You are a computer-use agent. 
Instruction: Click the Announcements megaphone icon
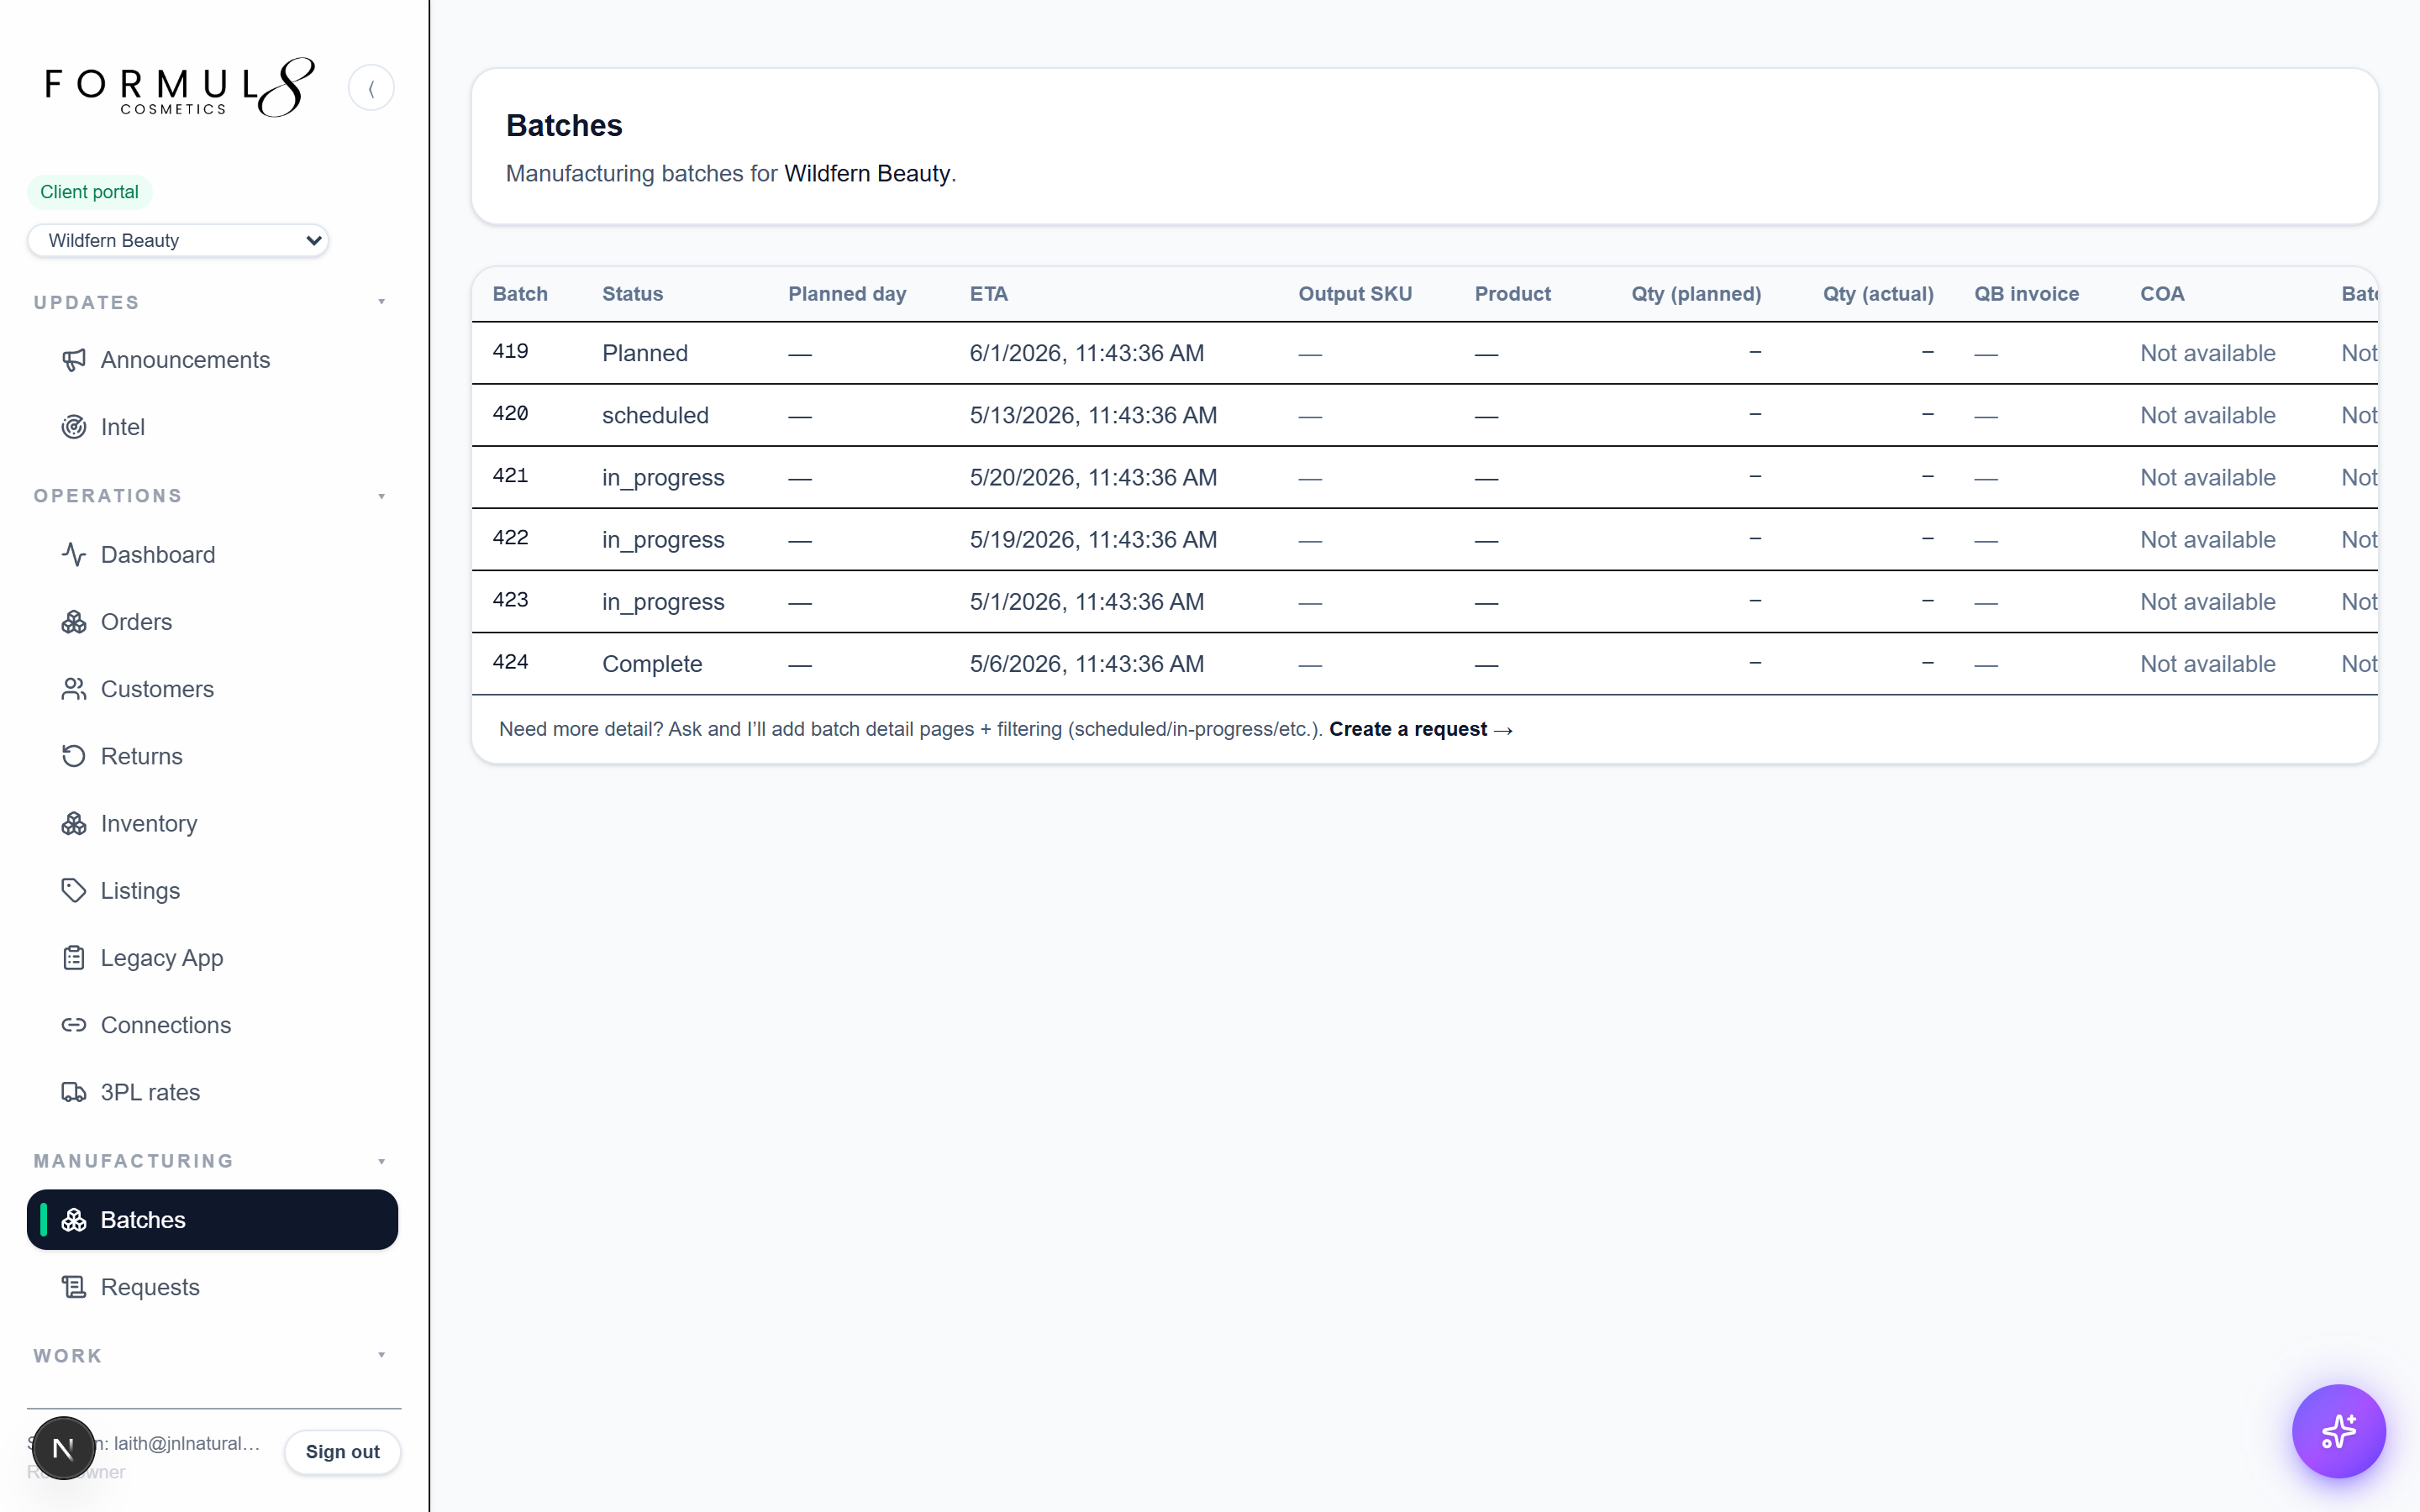pyautogui.click(x=74, y=360)
